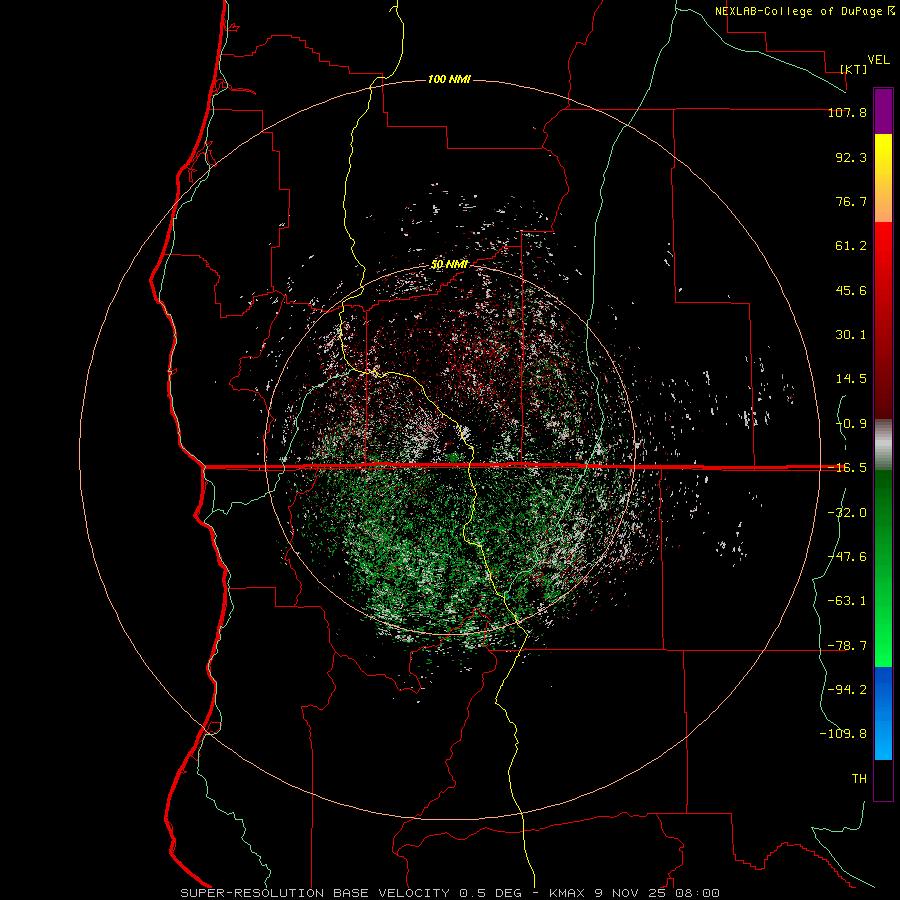The image size is (900, 900).
Task: Click the 30.1 scale value
Action: (x=851, y=335)
